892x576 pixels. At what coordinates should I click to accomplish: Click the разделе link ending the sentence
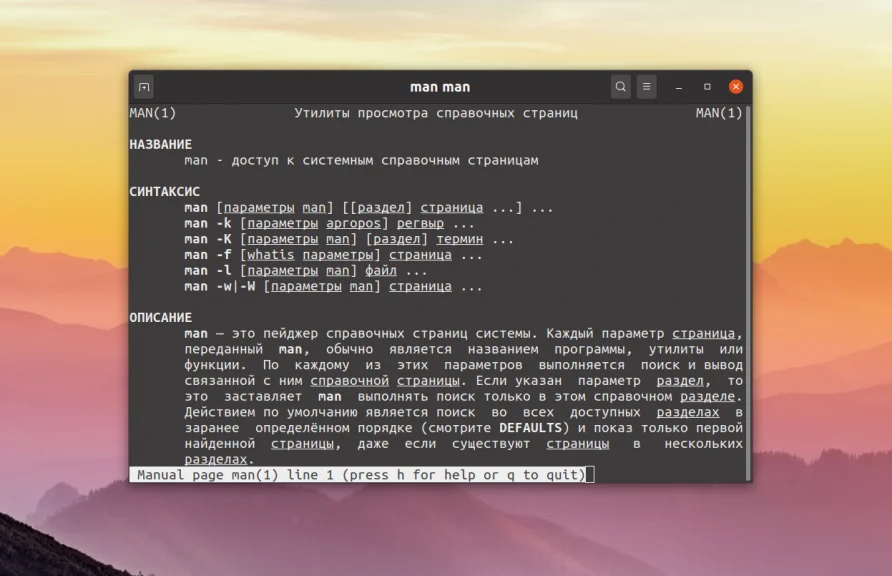706,396
